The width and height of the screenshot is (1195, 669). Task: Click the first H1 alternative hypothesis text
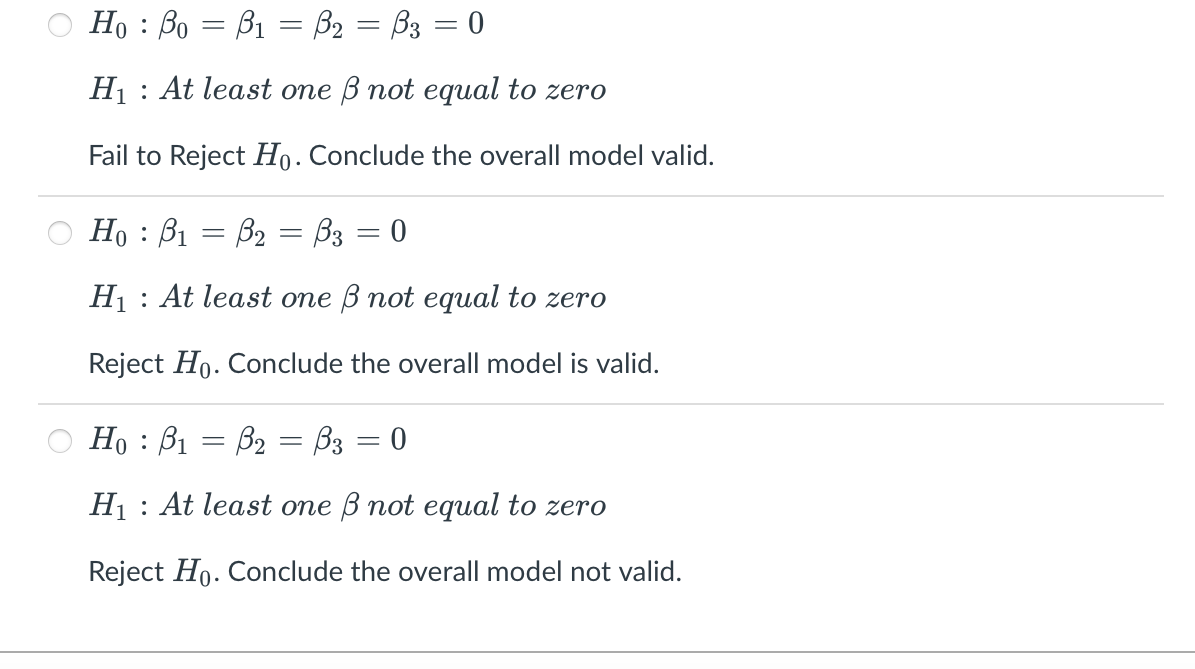click(x=347, y=89)
